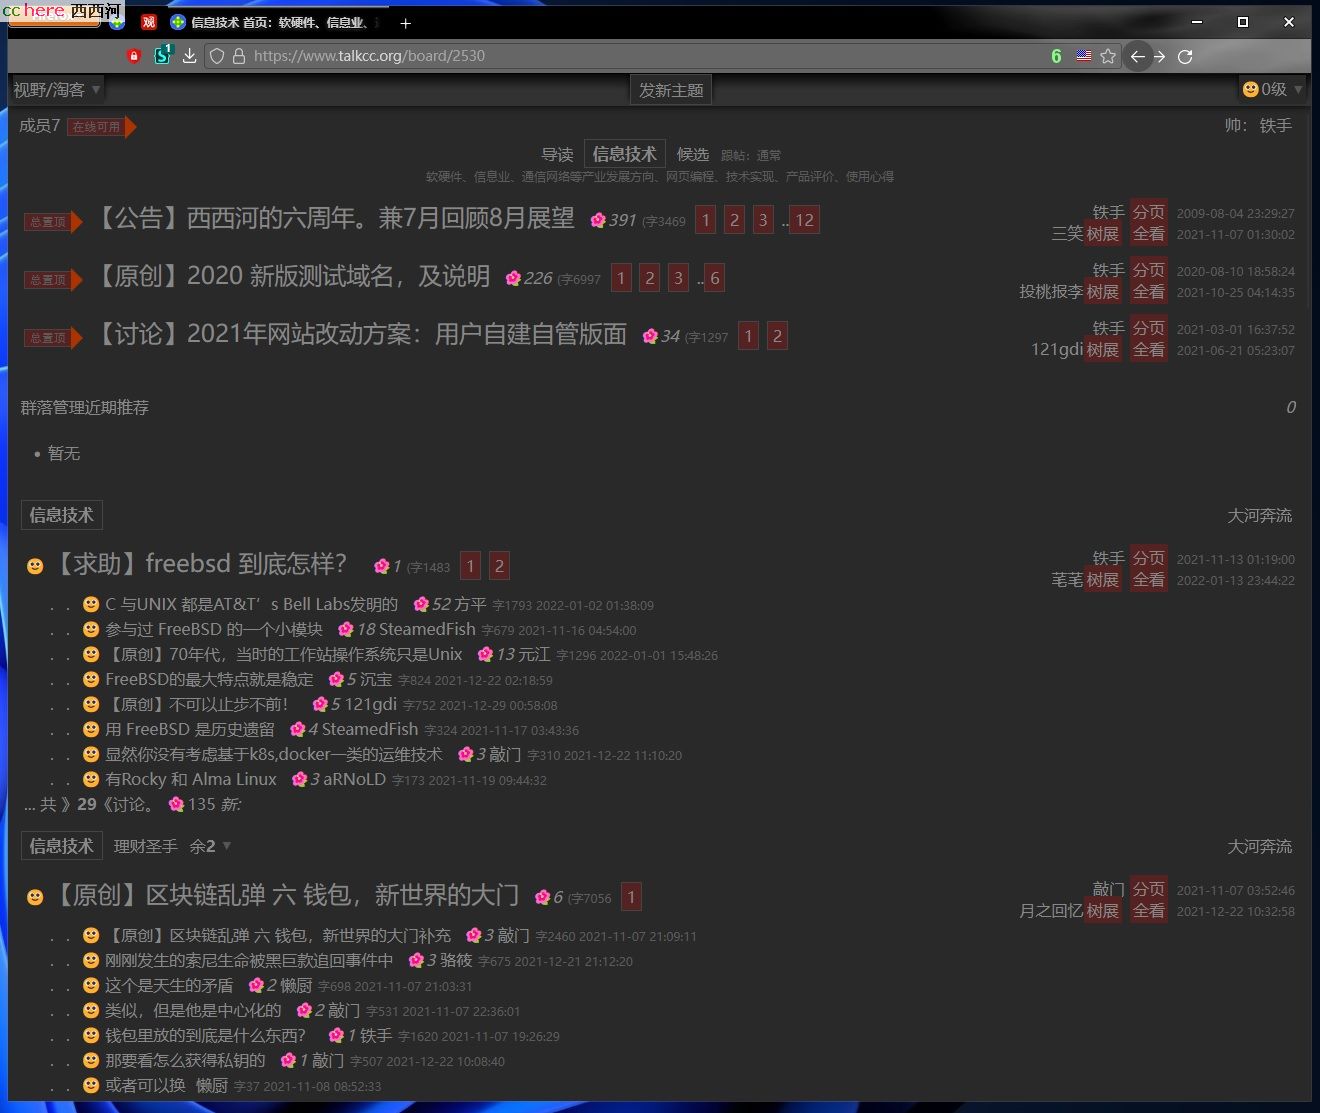Open 【公告】西西河的六周年 thread
Image resolution: width=1320 pixels, height=1113 pixels.
[x=335, y=218]
